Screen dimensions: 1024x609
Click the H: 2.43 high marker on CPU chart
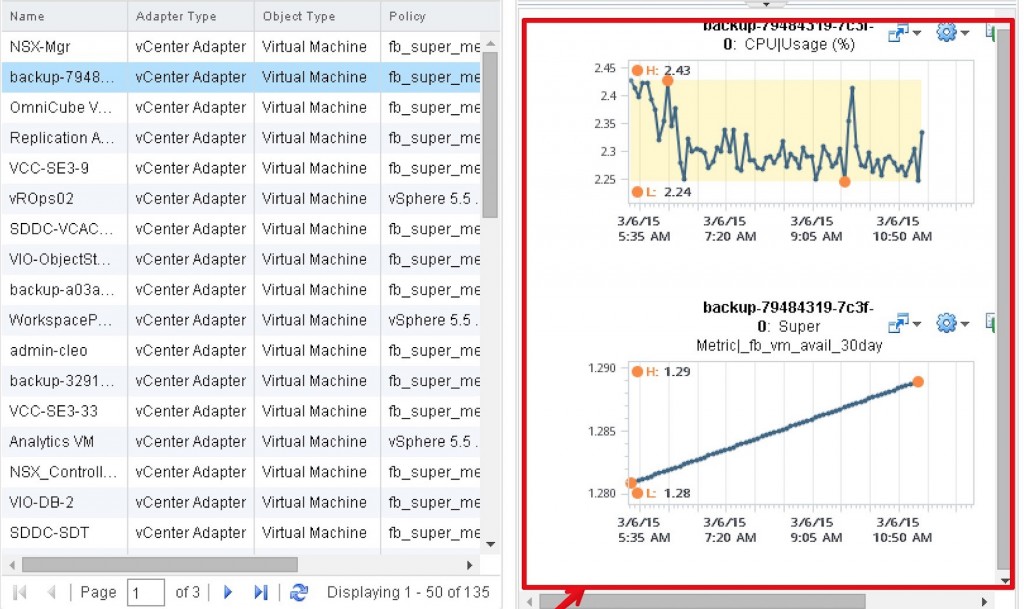tap(637, 70)
